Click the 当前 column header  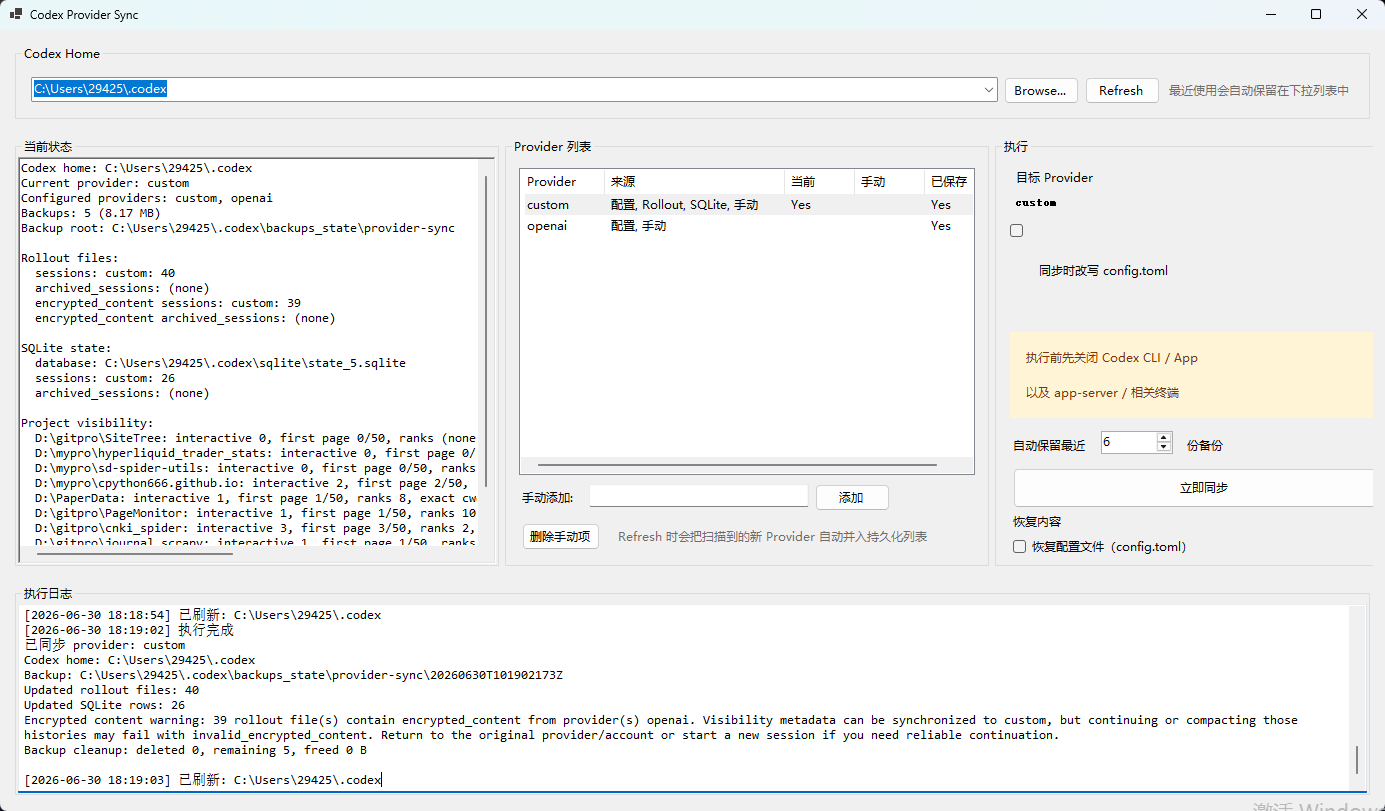click(x=819, y=182)
